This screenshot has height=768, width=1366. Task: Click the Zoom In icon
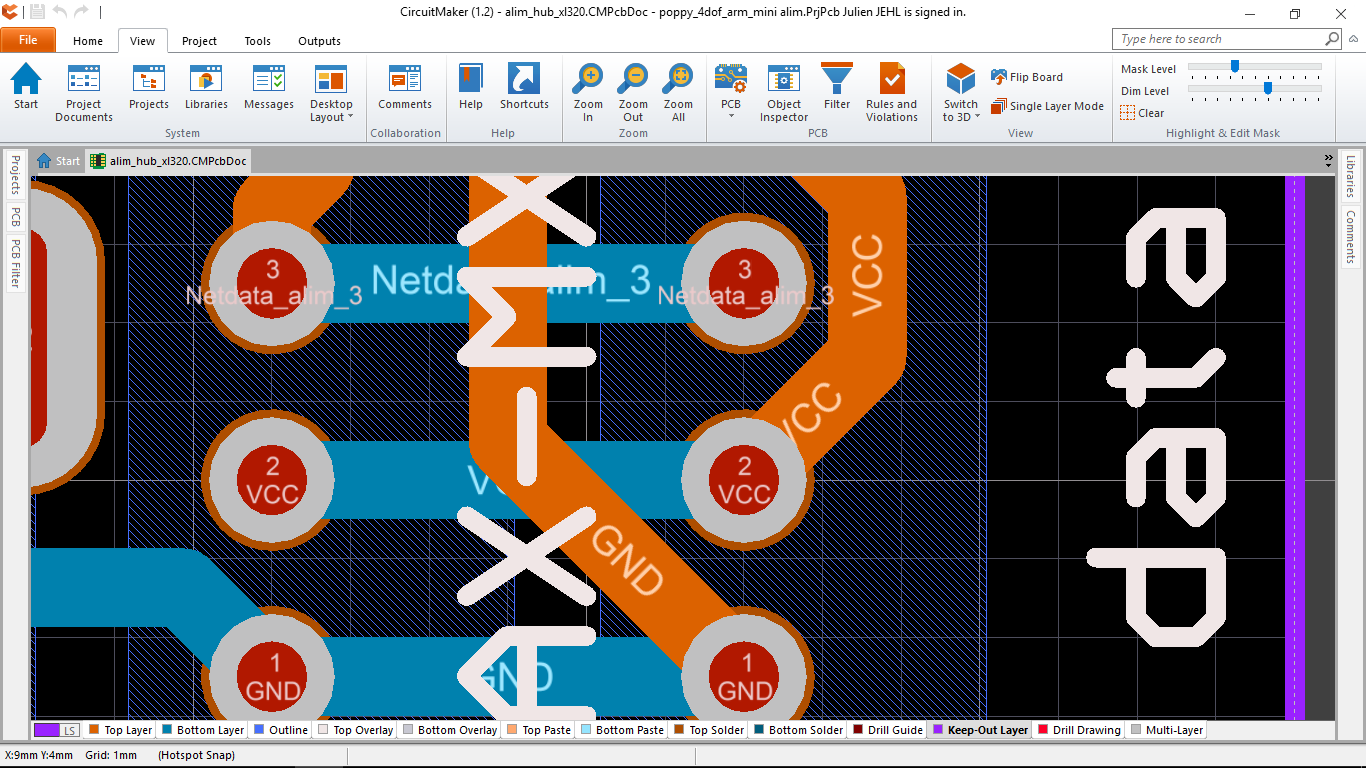(588, 91)
